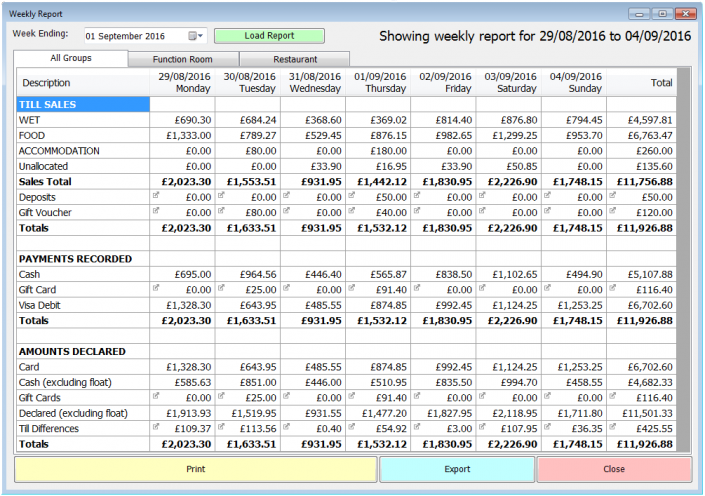Open Deposits detail icon in Total column
The width and height of the screenshot is (705, 496).
(x=612, y=195)
